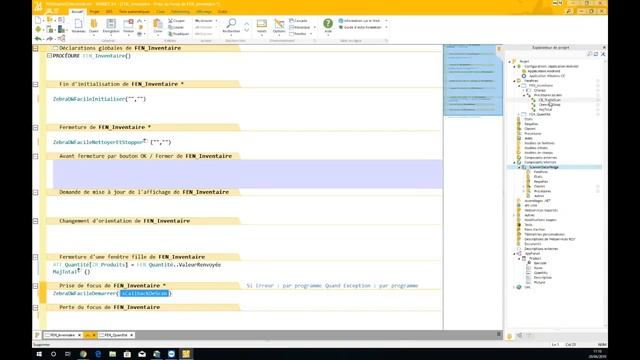The width and height of the screenshot is (640, 360).
Task: Collapse the Déclarations globales code section
Action: pos(36,48)
